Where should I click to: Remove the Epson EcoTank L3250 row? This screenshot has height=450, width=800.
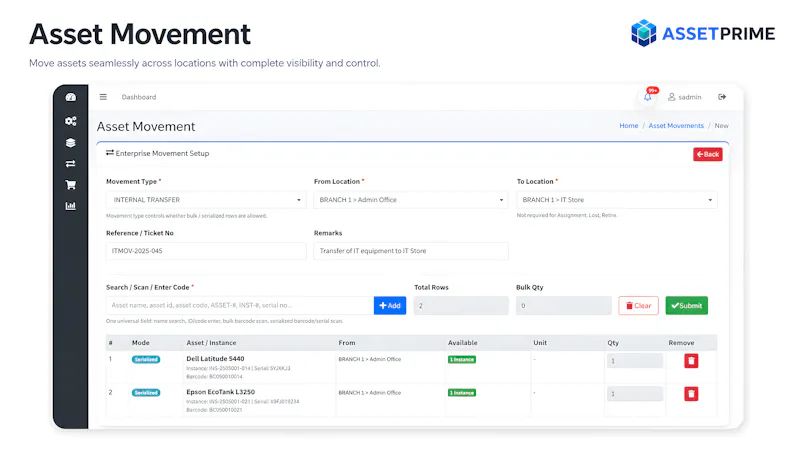coord(691,394)
